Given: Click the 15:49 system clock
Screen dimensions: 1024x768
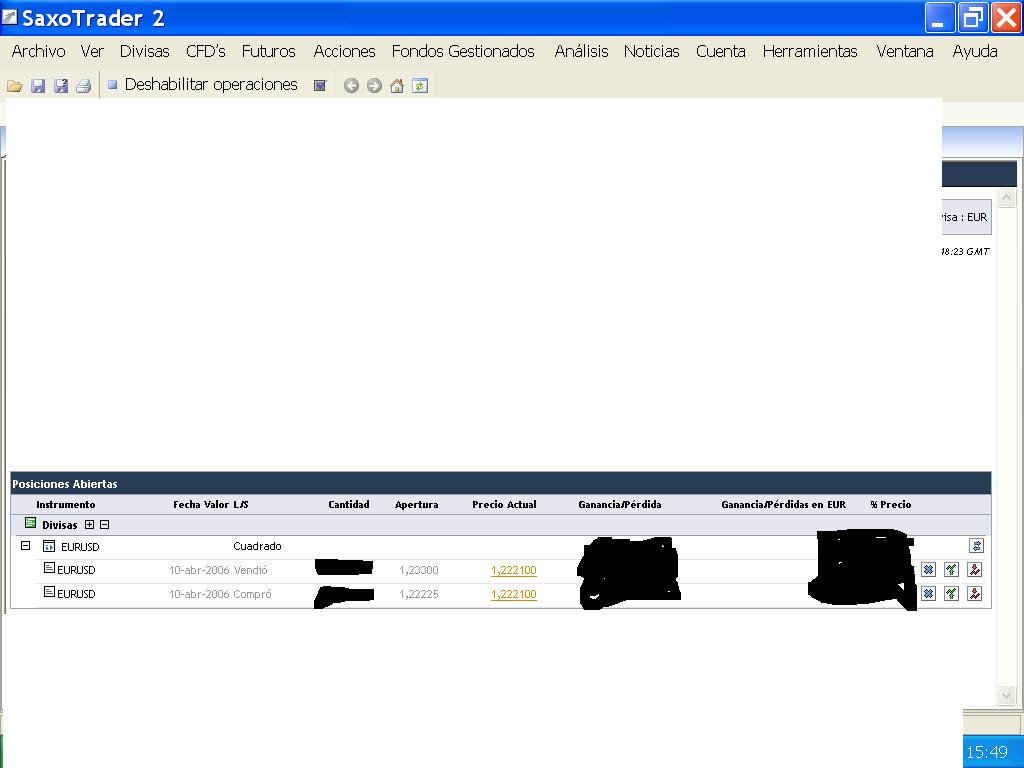Looking at the screenshot, I should click(x=987, y=752).
